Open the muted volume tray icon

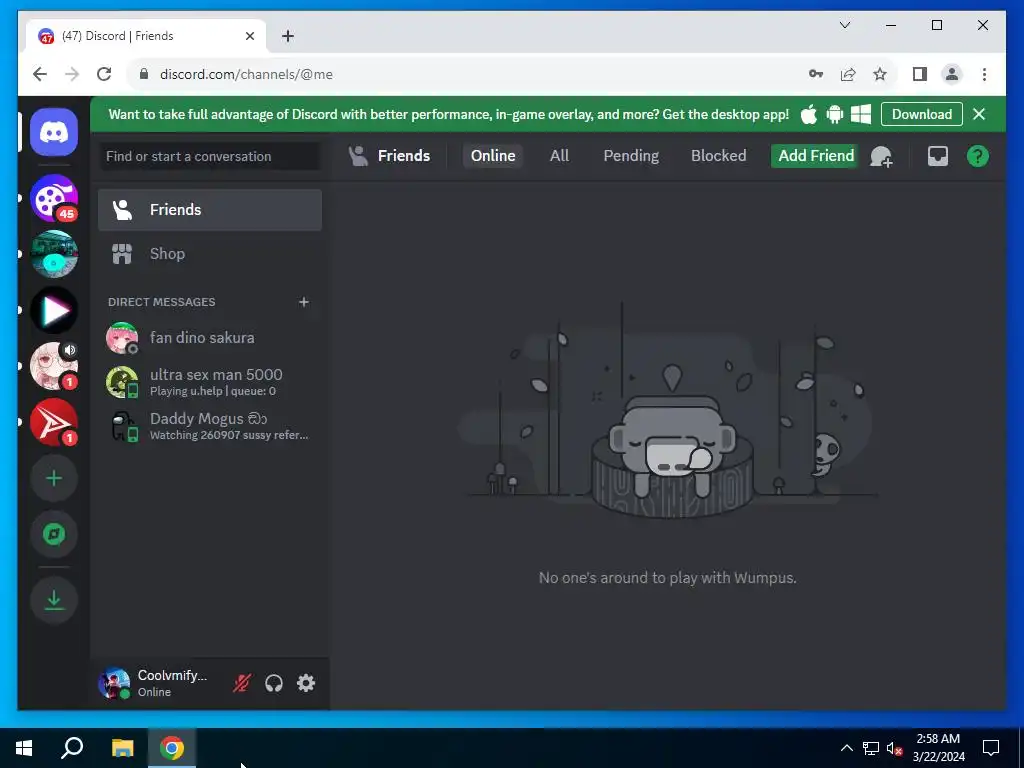(x=894, y=748)
